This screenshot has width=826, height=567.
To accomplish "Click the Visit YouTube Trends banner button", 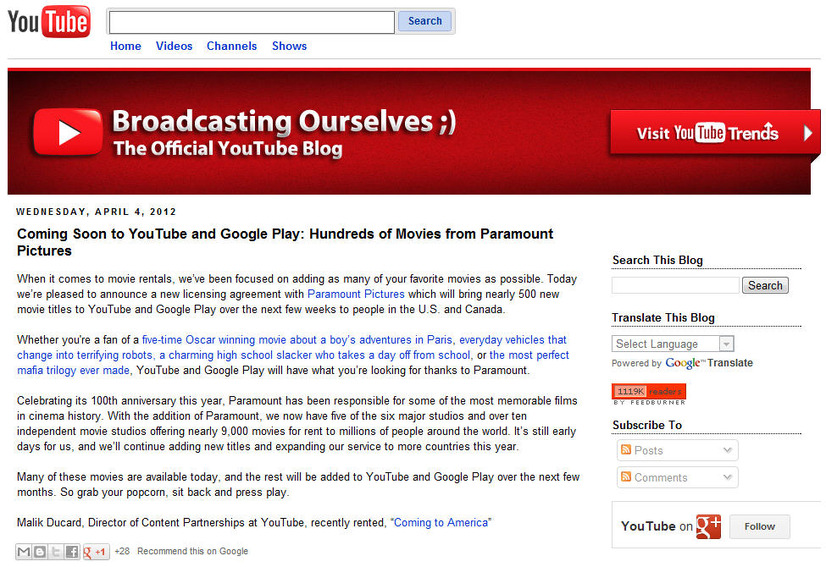I will (x=713, y=133).
